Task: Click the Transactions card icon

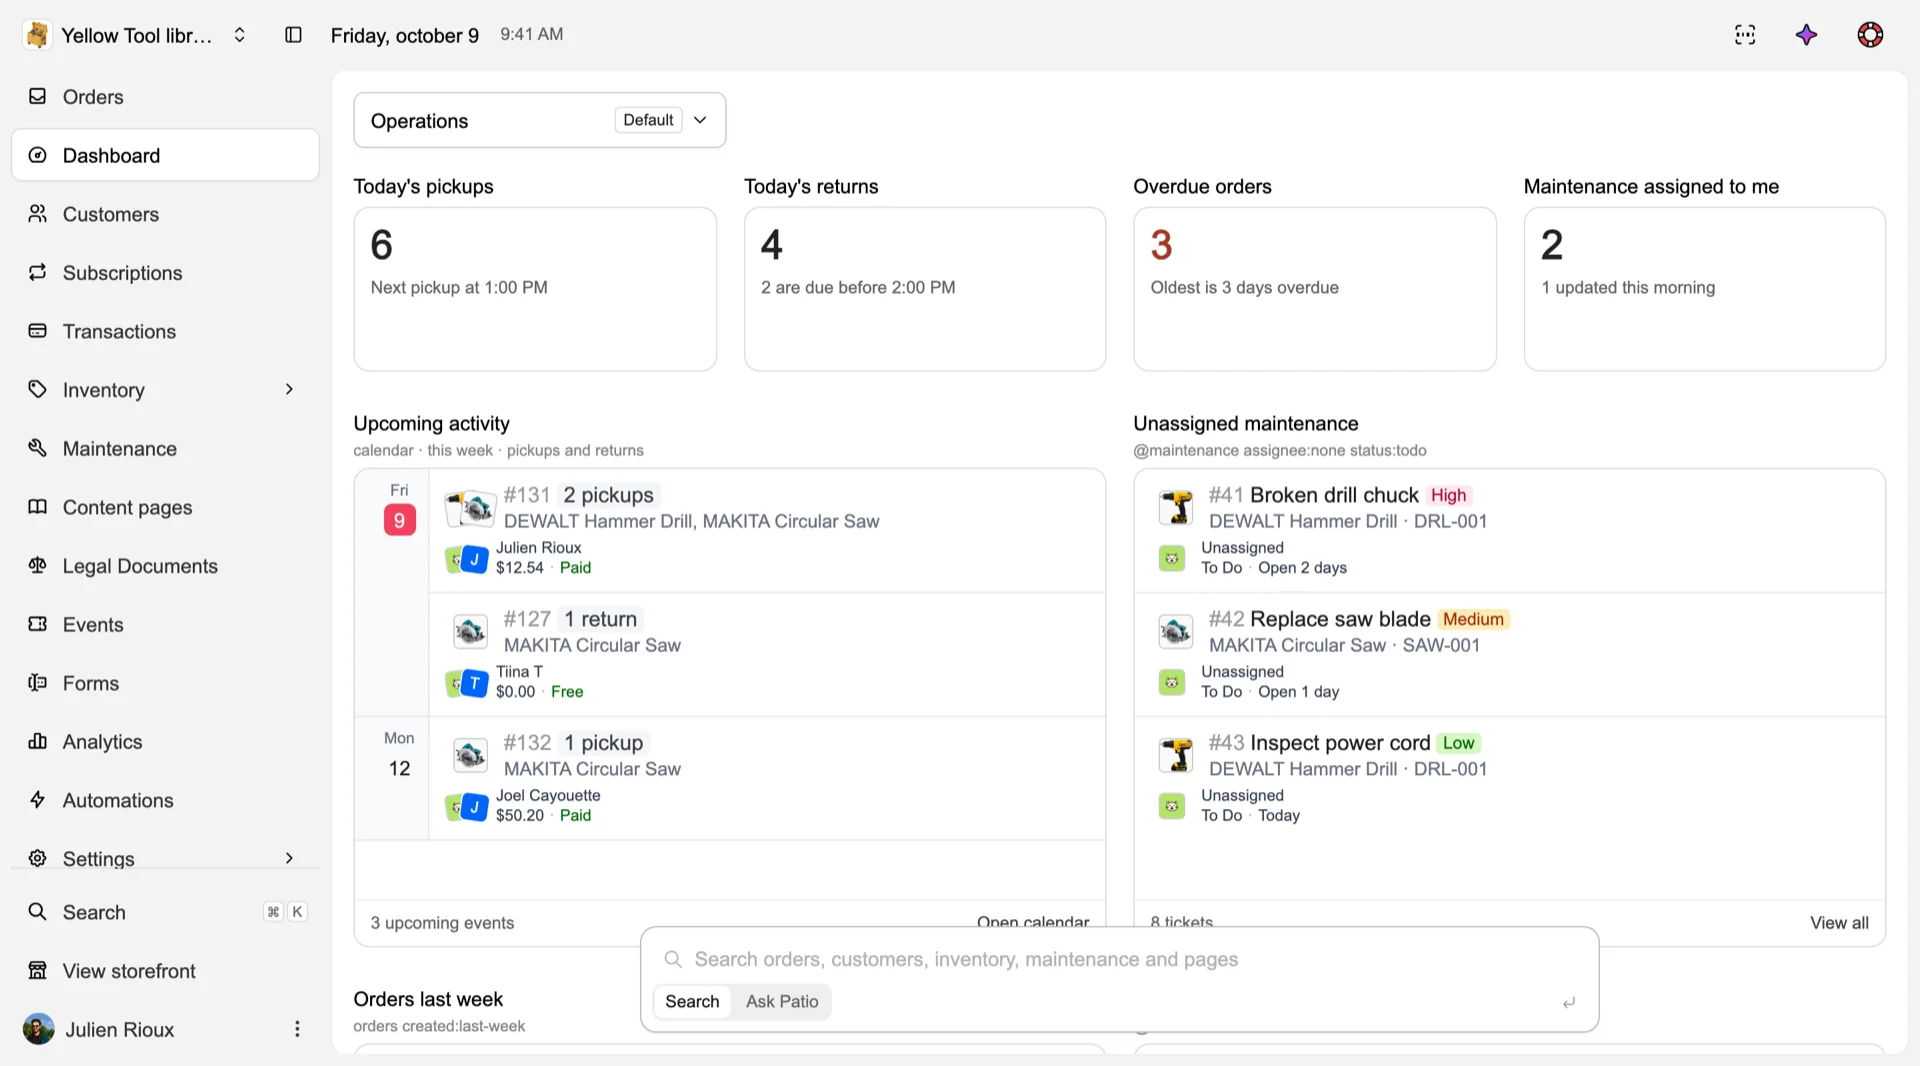Action: (x=38, y=330)
